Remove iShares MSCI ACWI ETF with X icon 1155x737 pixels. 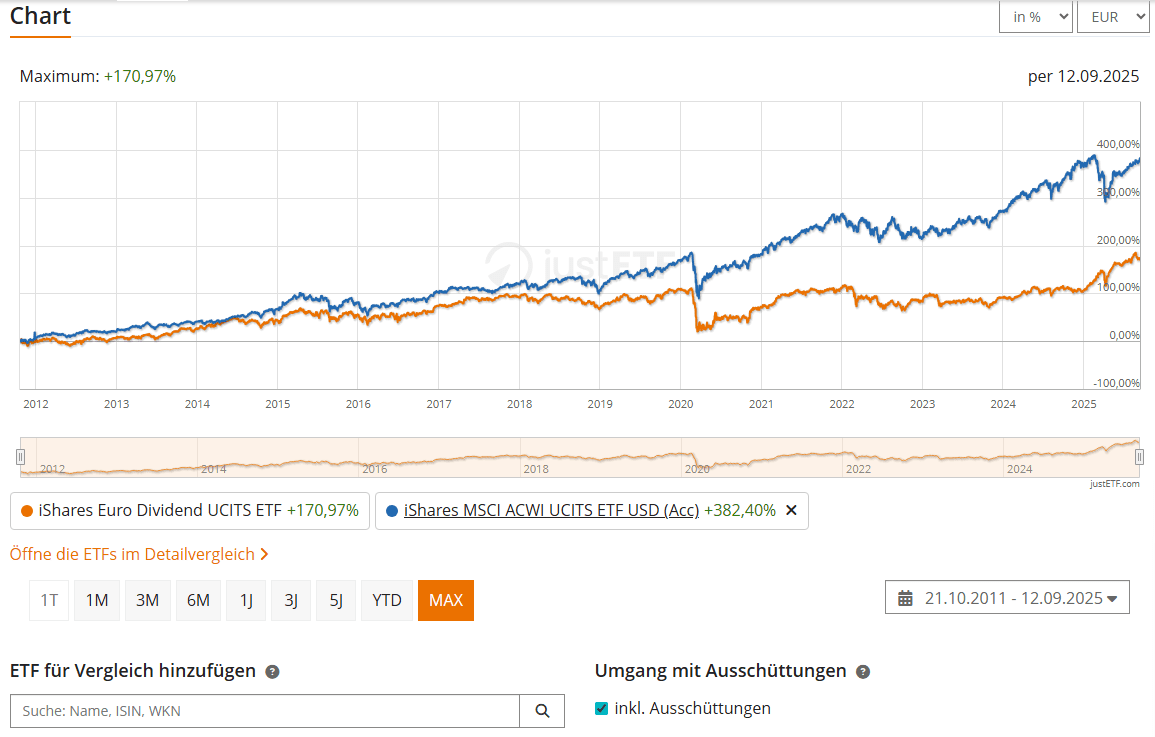coord(791,510)
